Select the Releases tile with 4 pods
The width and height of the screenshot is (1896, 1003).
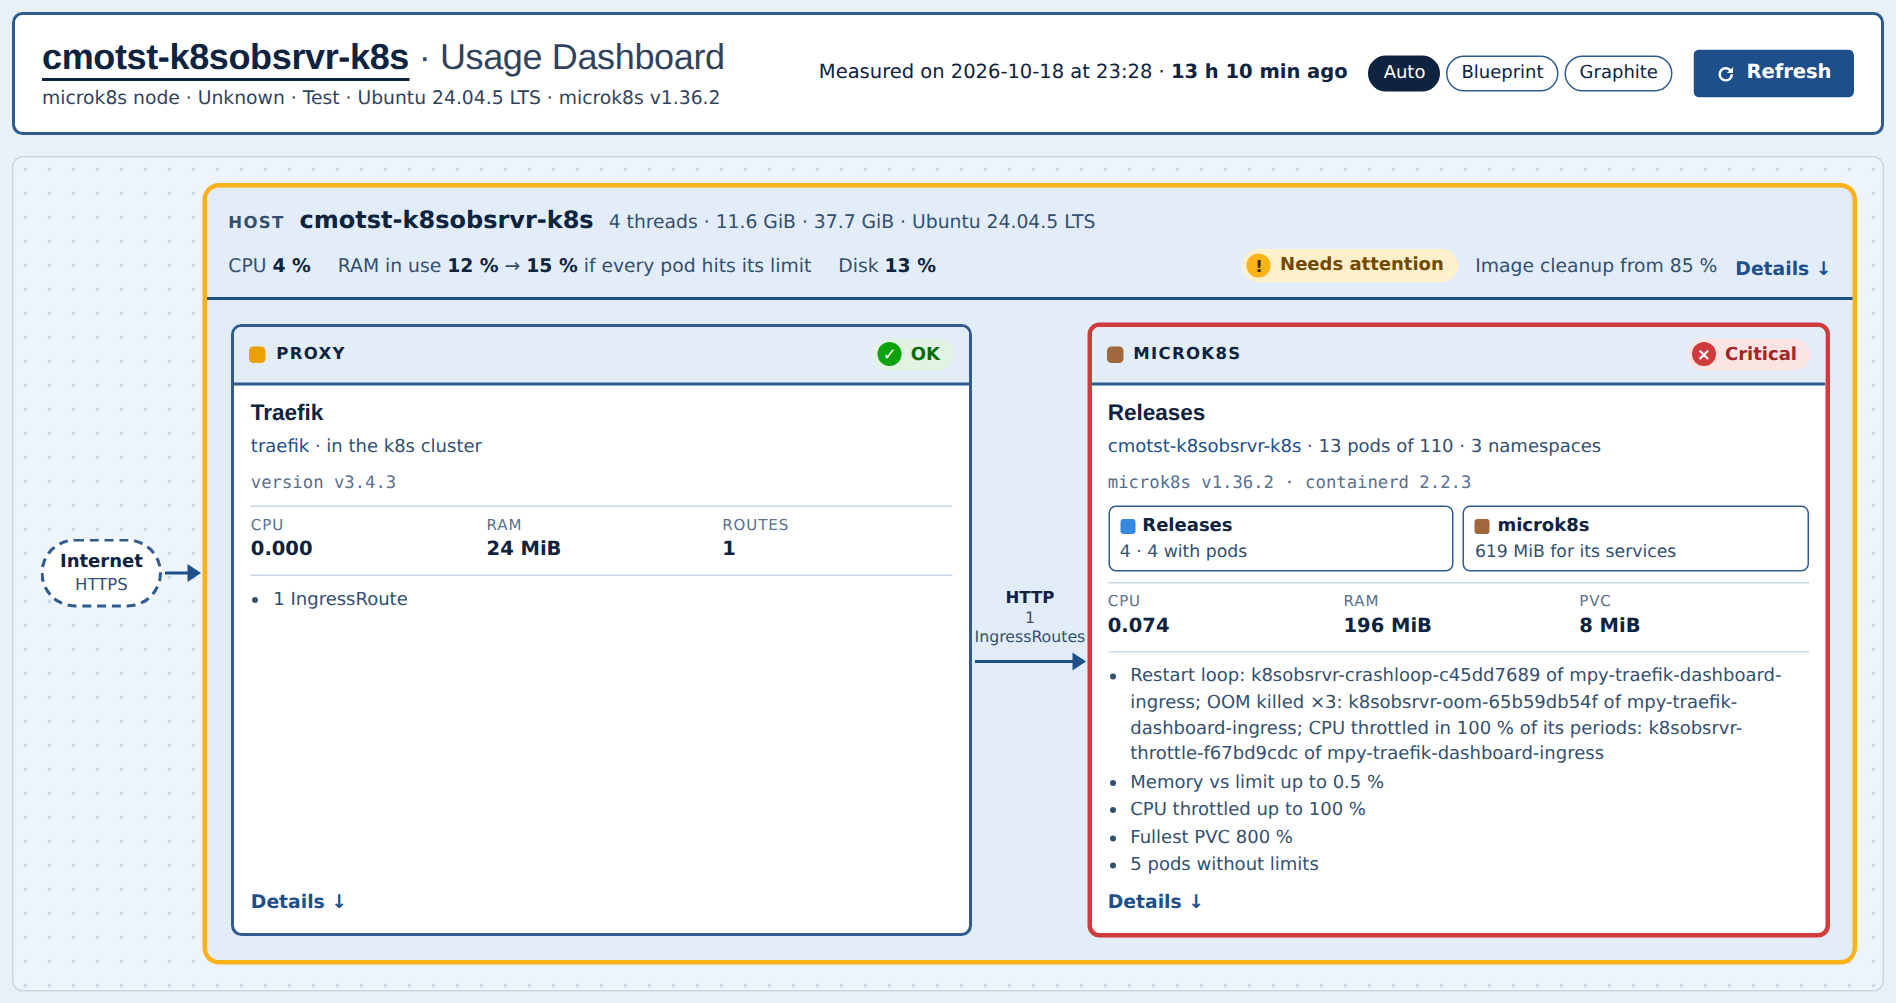point(1280,538)
